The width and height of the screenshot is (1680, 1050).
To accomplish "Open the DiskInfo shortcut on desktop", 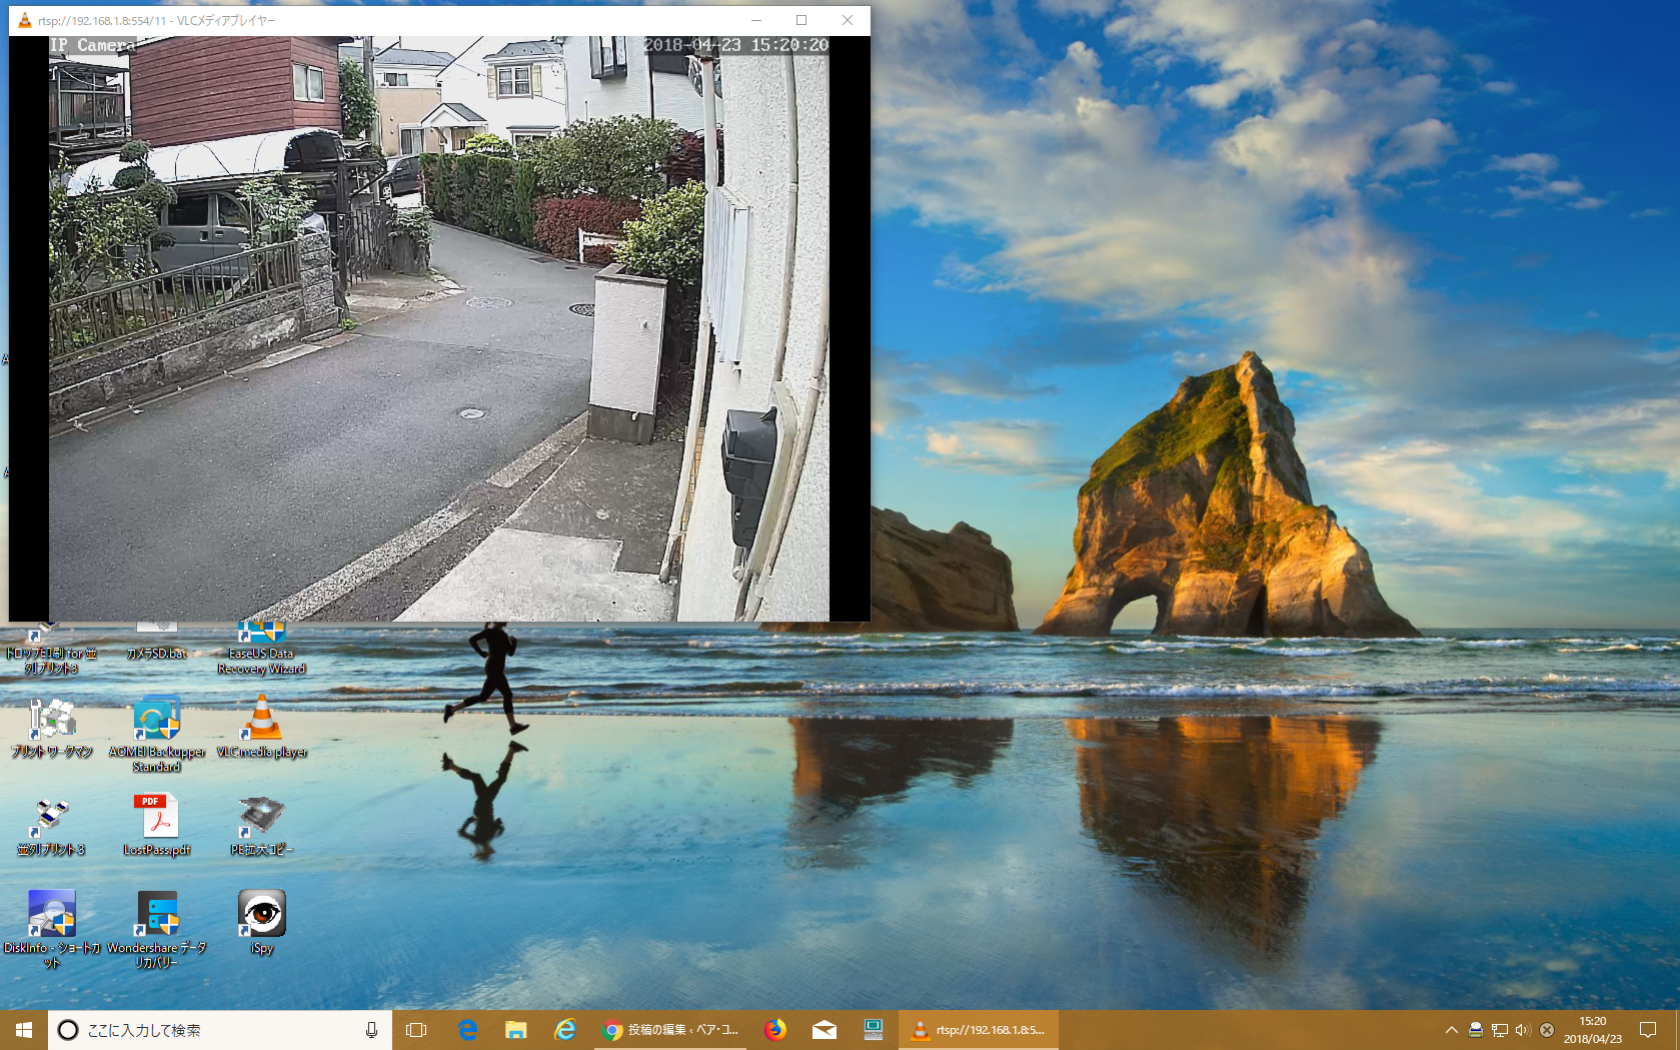I will coord(52,915).
